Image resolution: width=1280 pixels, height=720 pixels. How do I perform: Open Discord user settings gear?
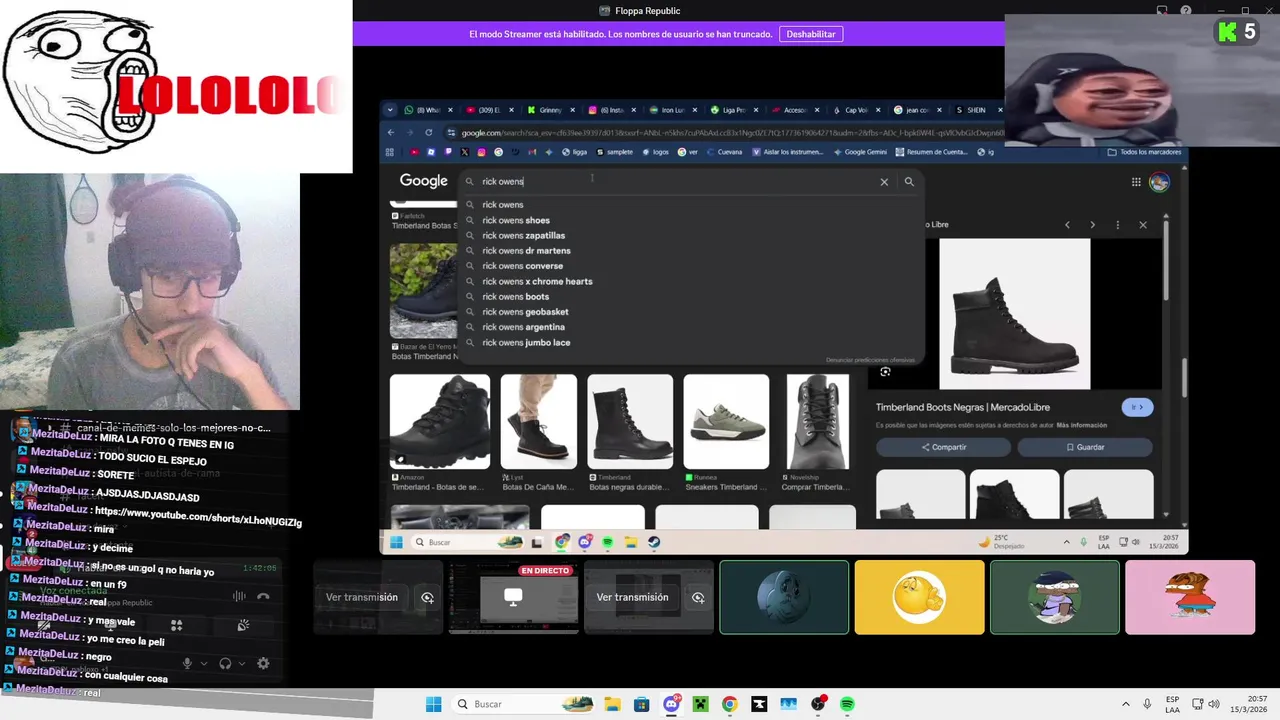coord(263,663)
